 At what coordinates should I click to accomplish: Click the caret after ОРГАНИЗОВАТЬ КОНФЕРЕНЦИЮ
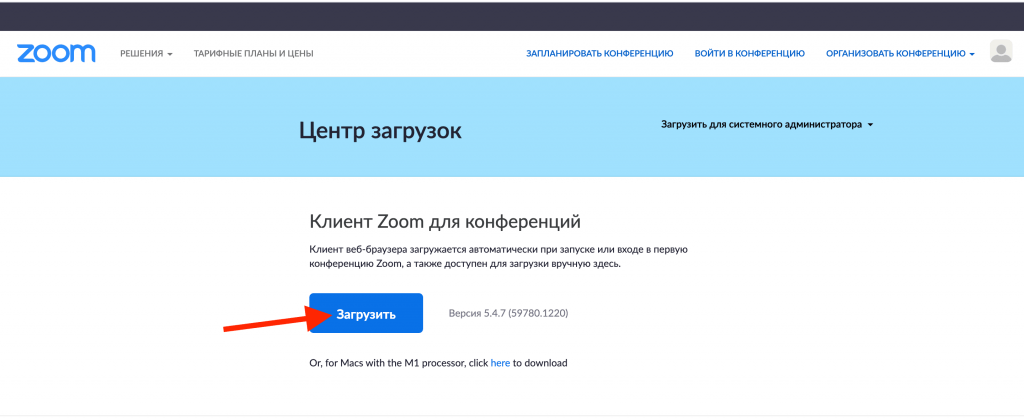(972, 54)
